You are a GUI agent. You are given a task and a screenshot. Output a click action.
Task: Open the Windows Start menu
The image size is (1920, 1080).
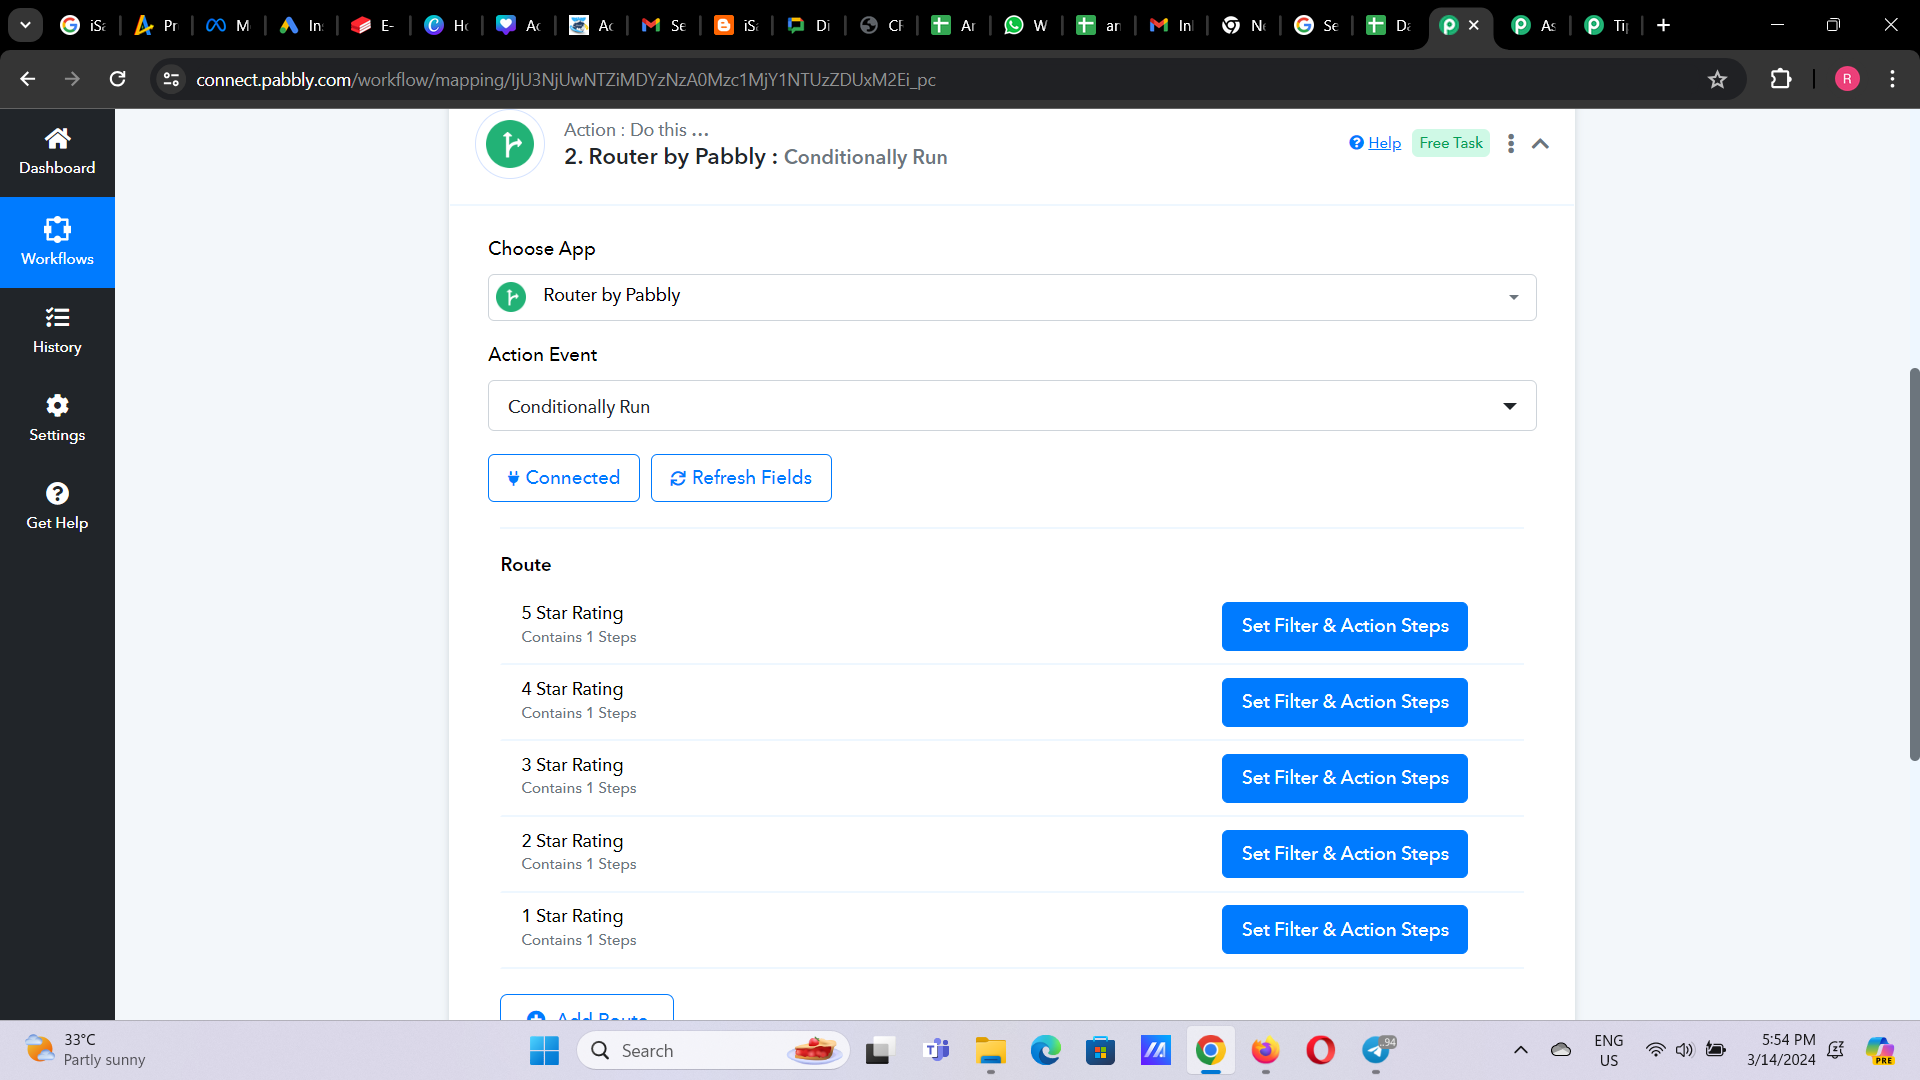[x=544, y=1050]
